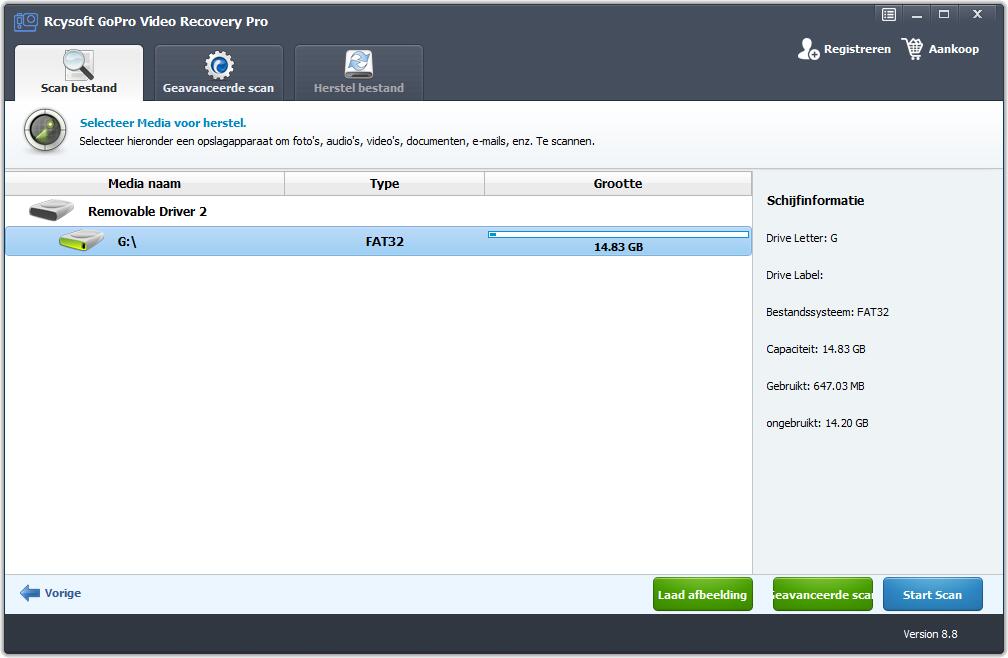This screenshot has height=658, width=1008.
Task: Click the 14.83 GB usage bar
Action: tap(618, 235)
